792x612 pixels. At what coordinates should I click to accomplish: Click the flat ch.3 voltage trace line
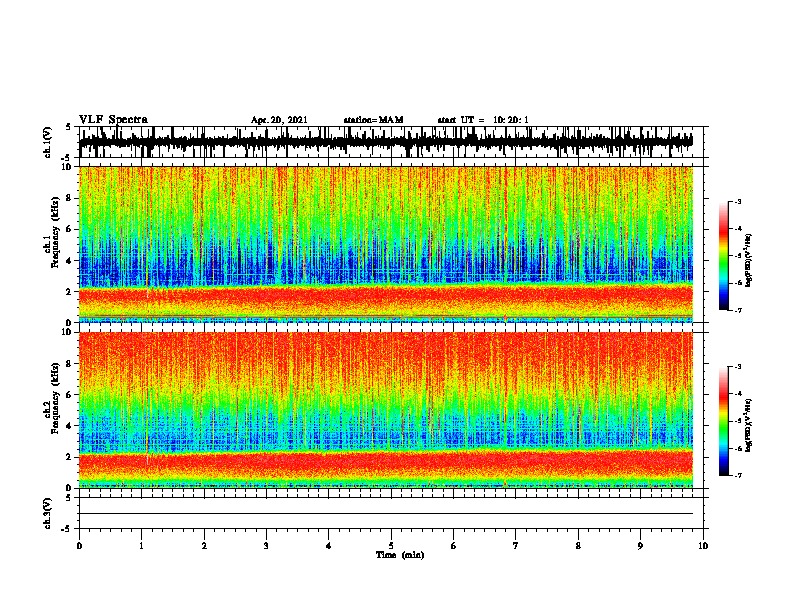pyautogui.click(x=386, y=514)
